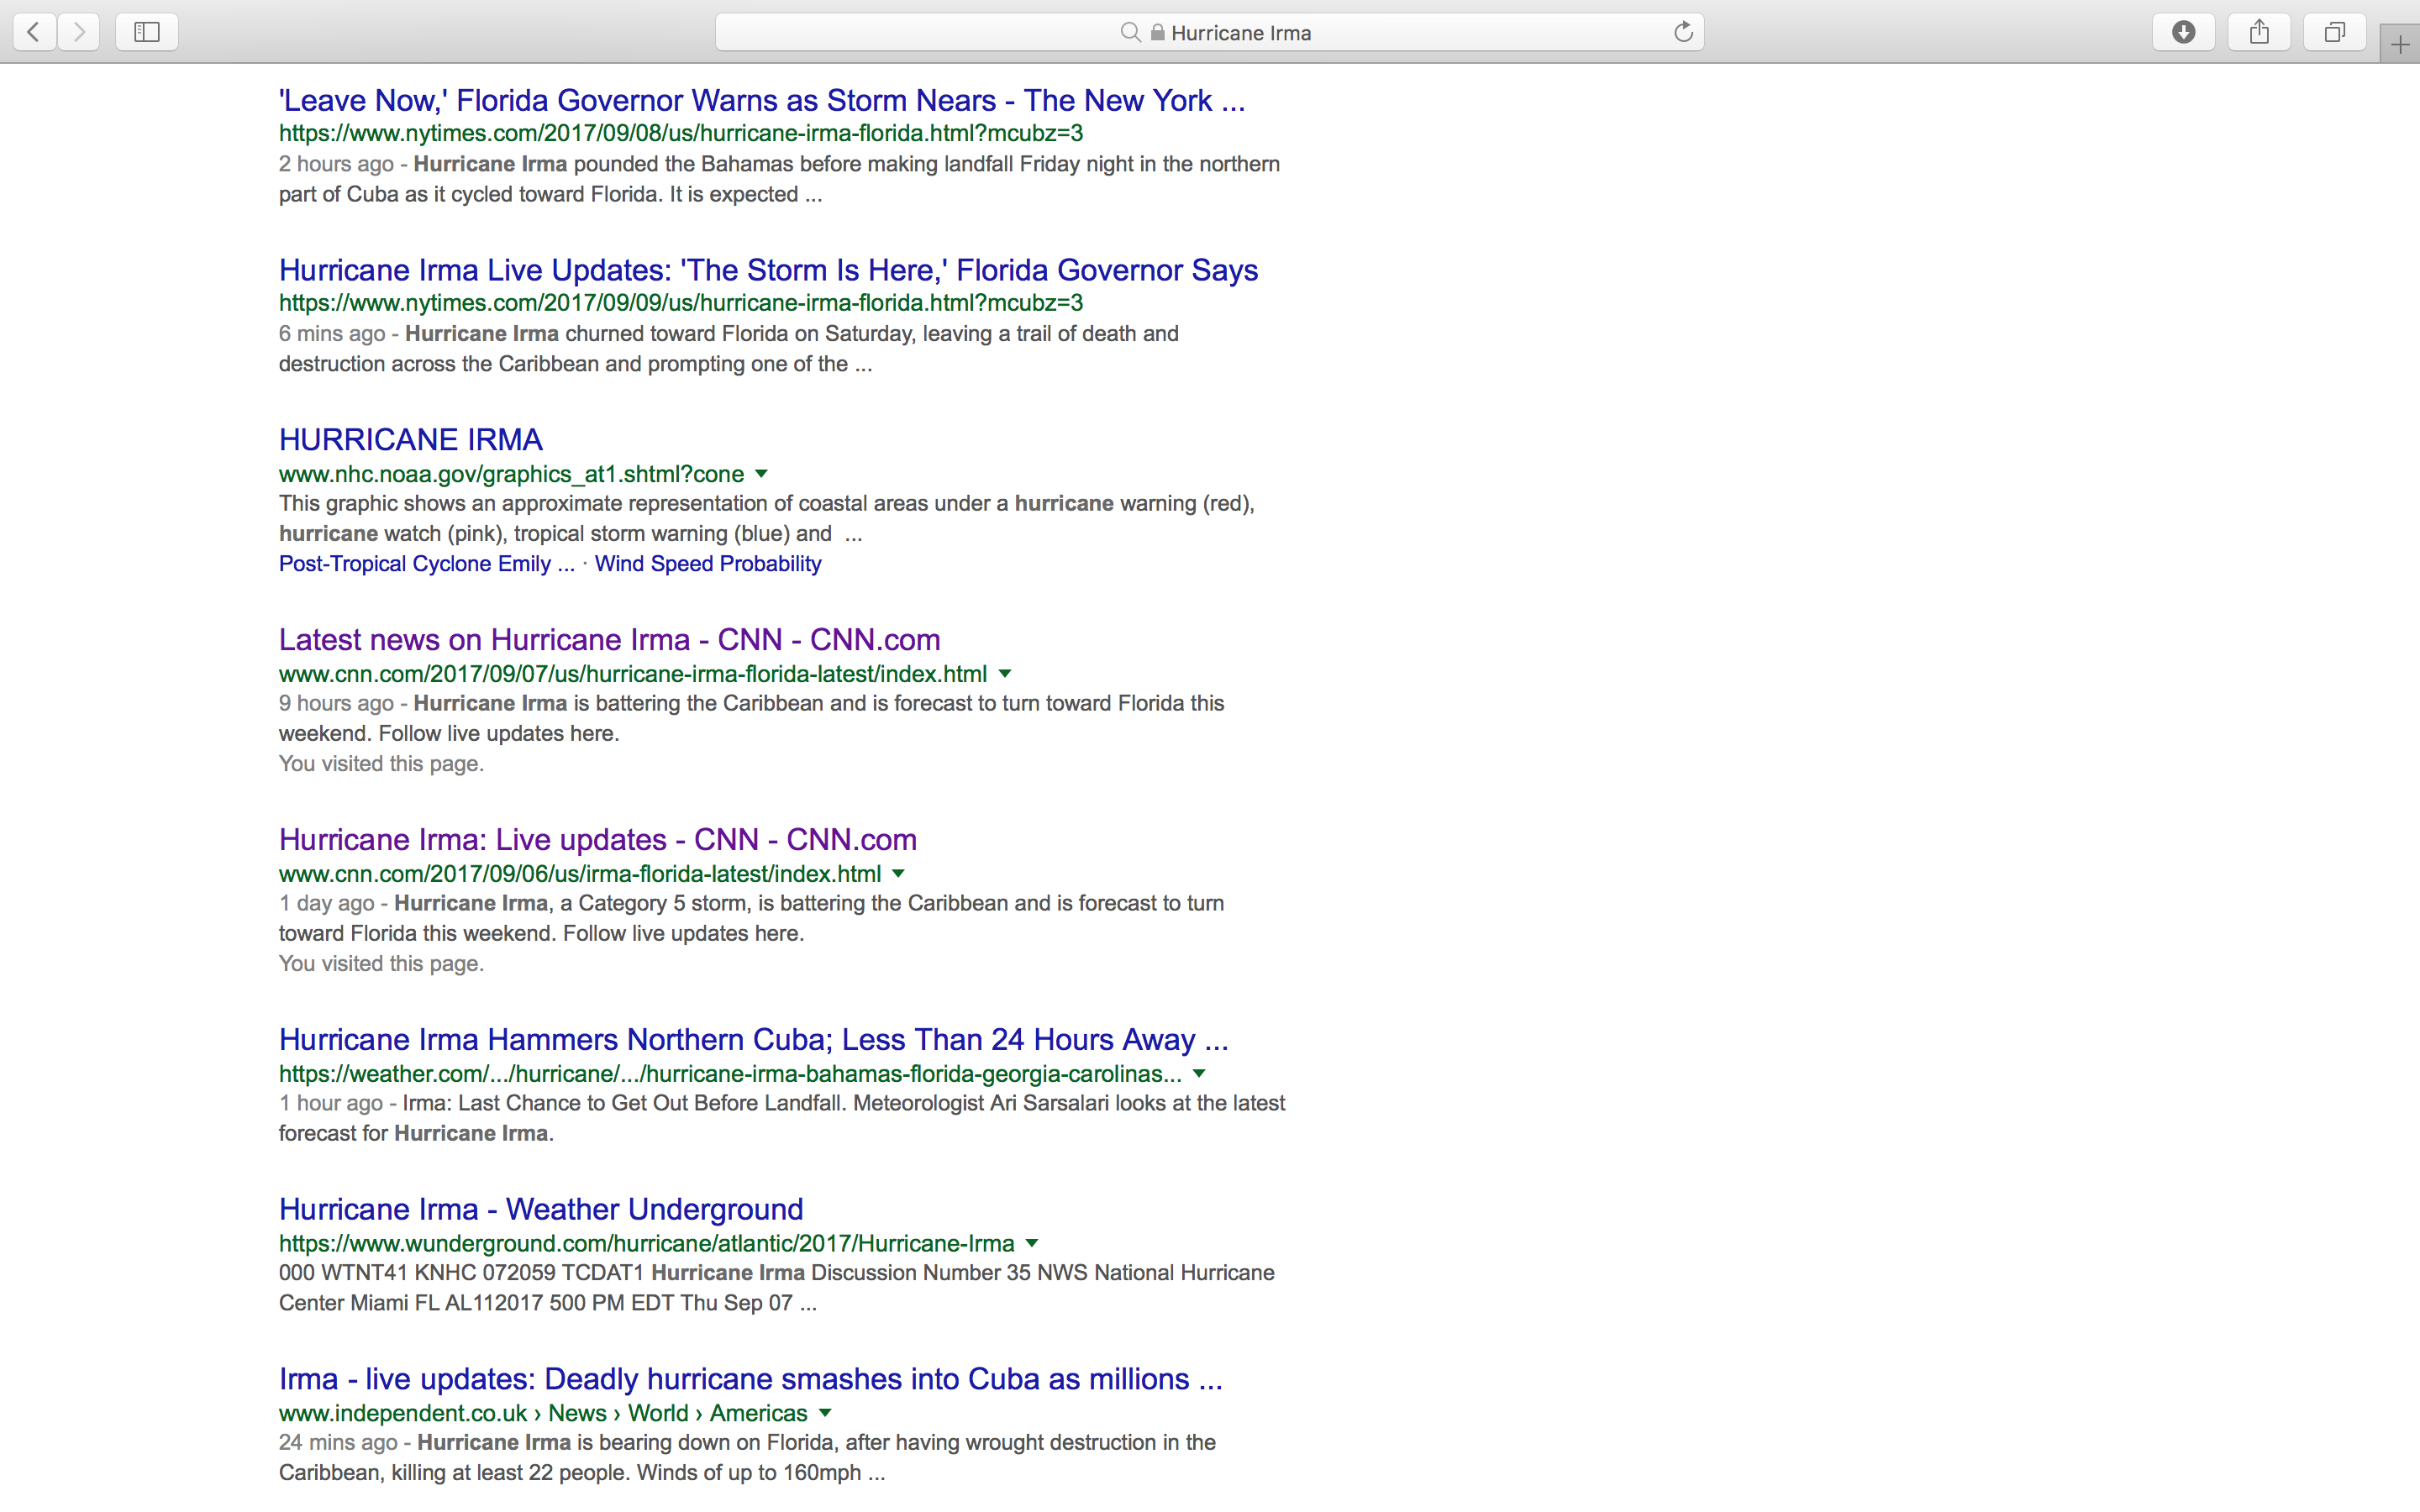Click the '6 mins ago' snippet text
Screen dimensions: 2420x1512
[x=332, y=334]
